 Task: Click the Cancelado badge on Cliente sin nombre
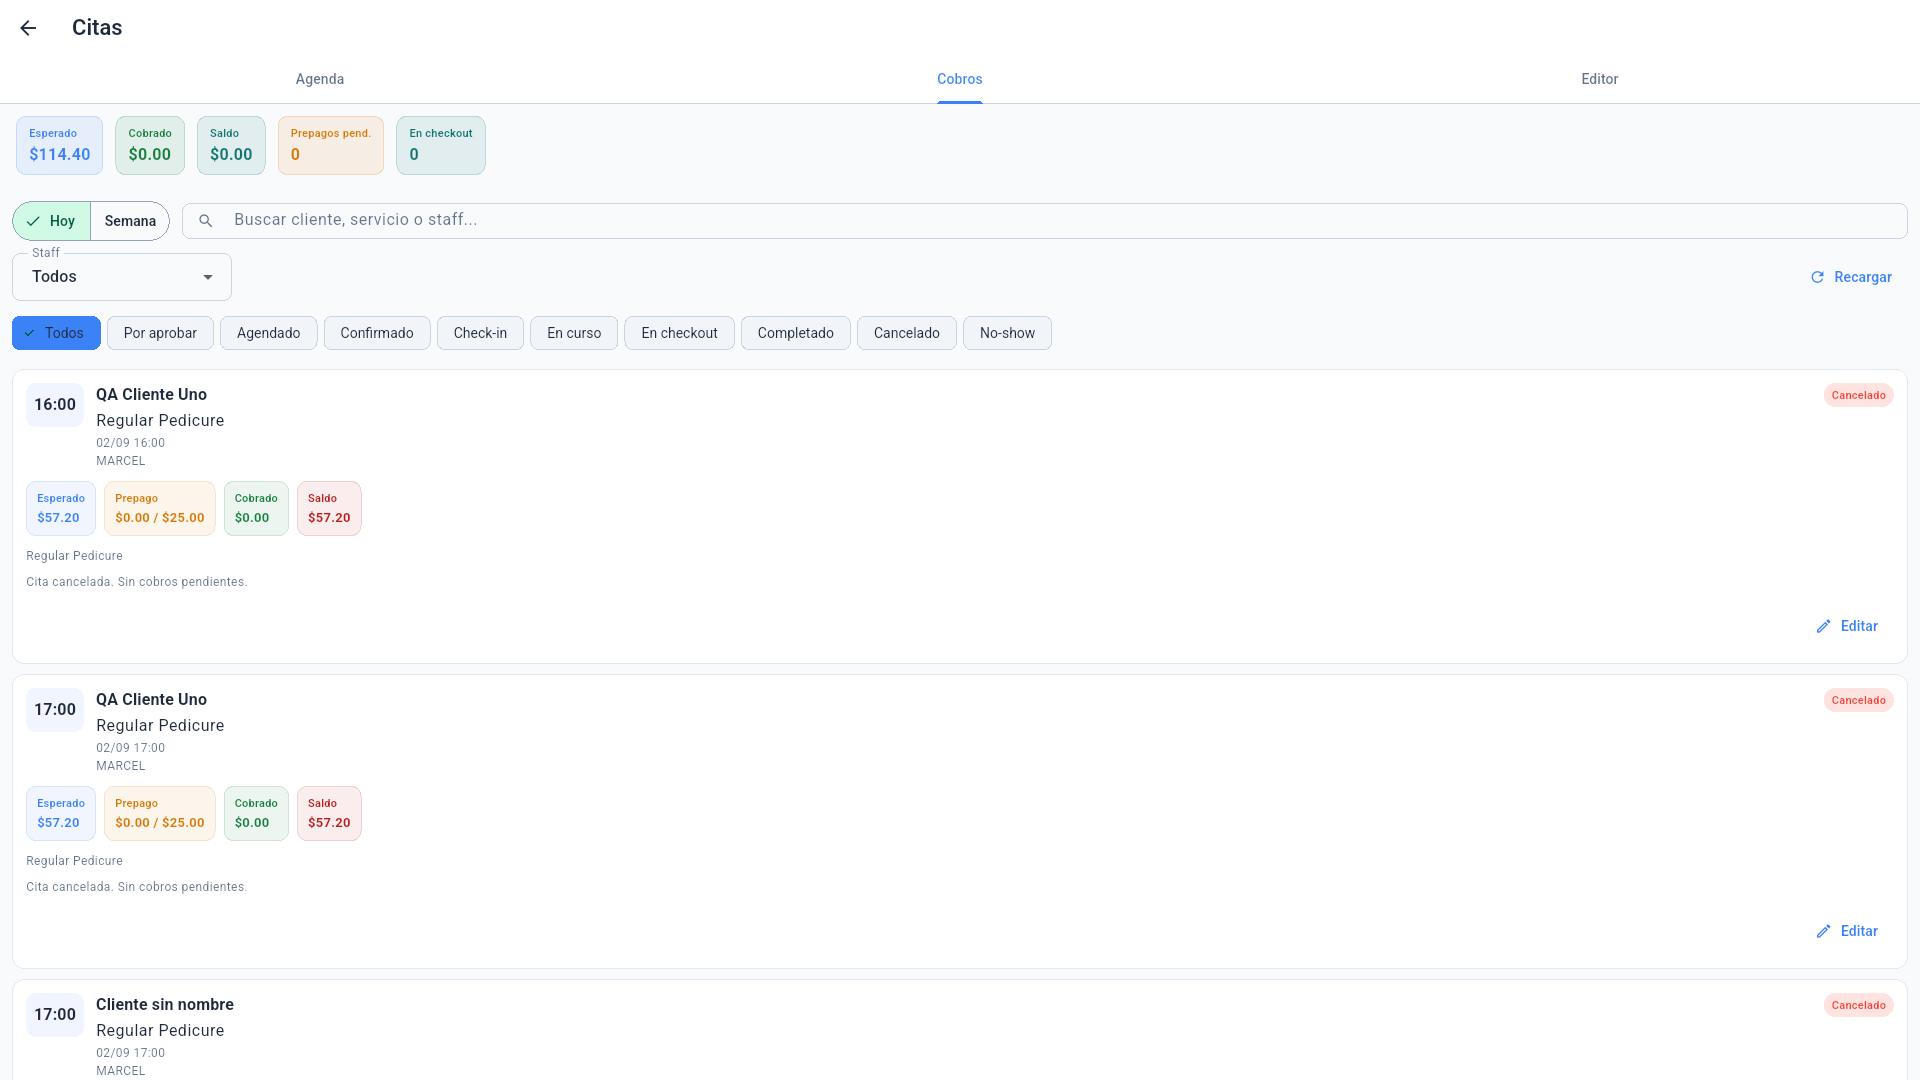pos(1858,1005)
